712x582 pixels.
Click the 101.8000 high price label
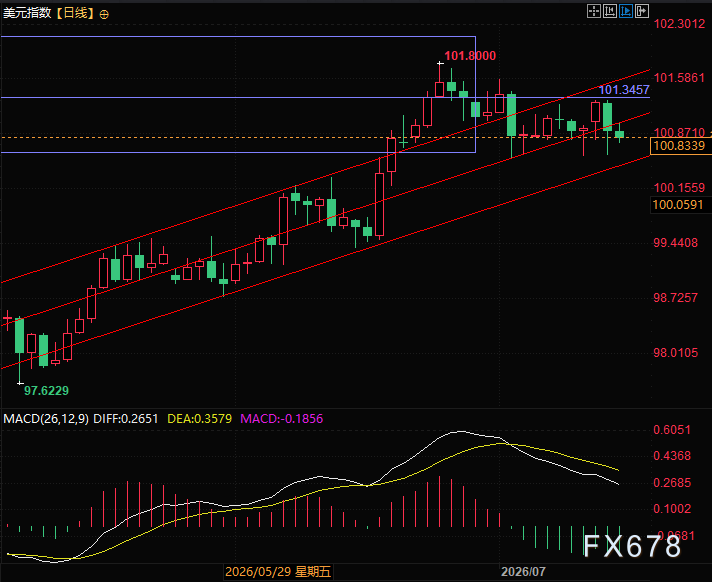tap(470, 56)
